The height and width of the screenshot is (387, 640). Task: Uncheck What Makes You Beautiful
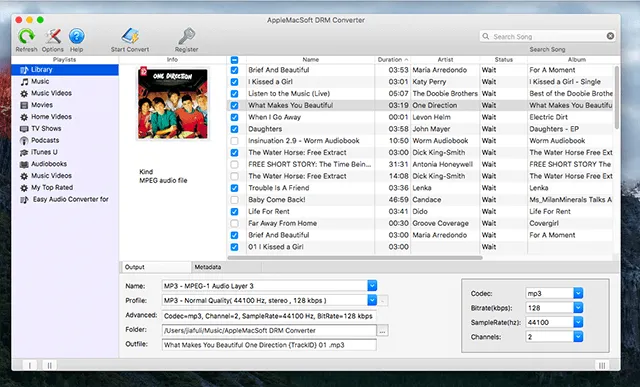[x=234, y=105]
